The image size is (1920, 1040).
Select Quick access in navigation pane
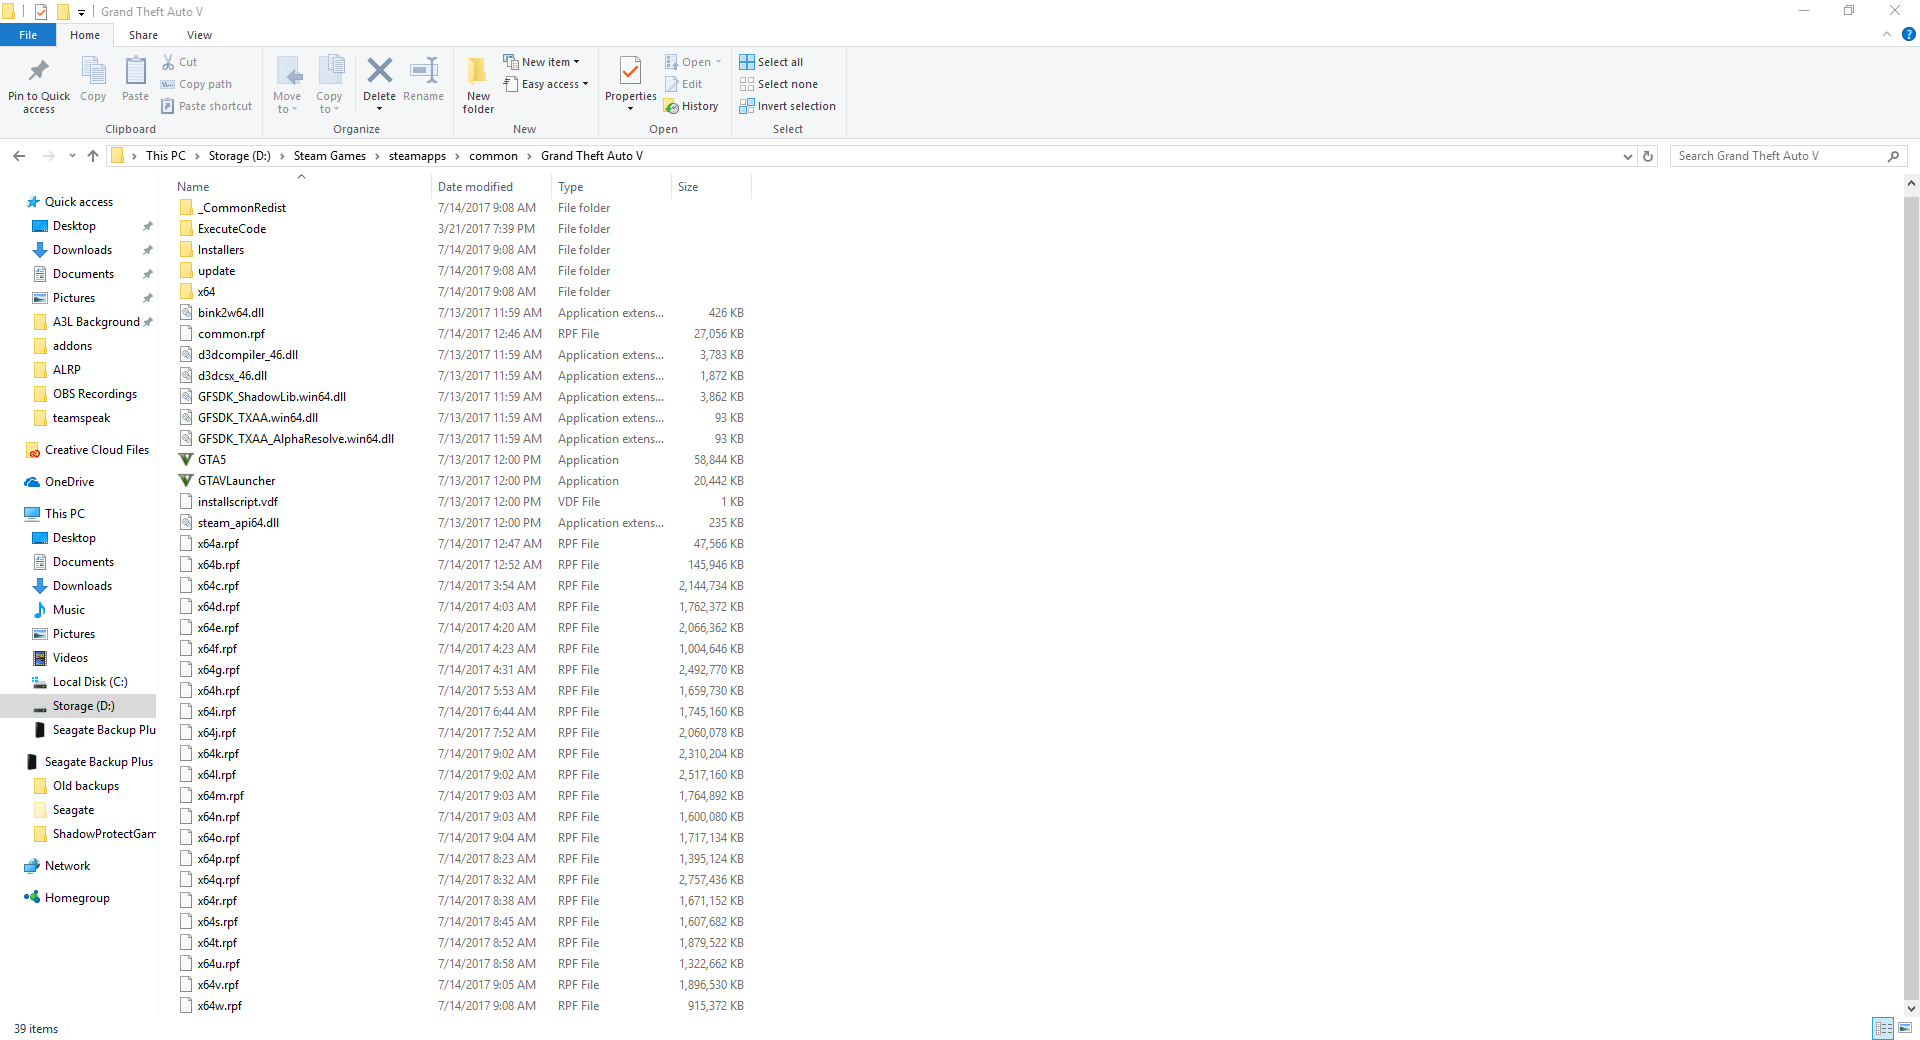click(x=79, y=202)
